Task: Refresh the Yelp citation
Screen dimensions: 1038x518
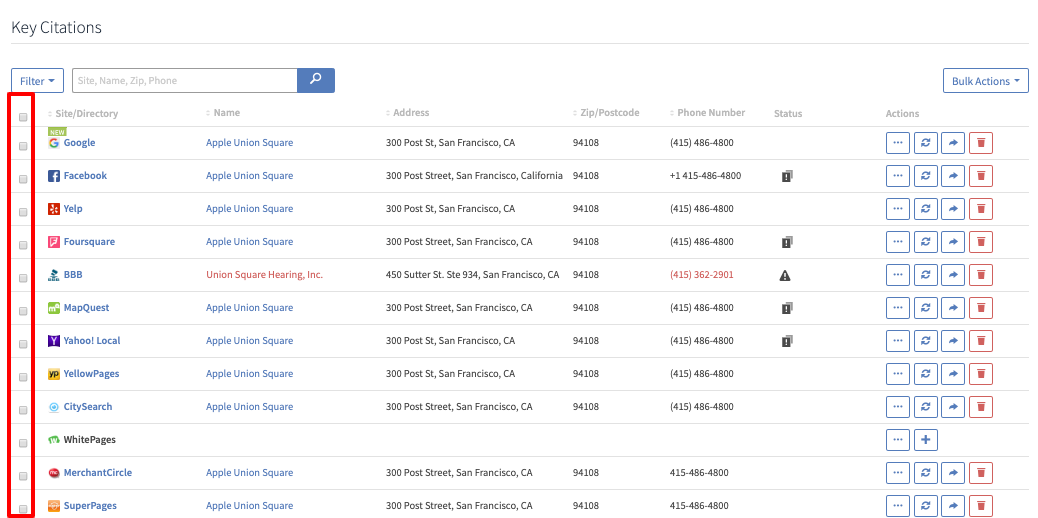Action: click(925, 209)
